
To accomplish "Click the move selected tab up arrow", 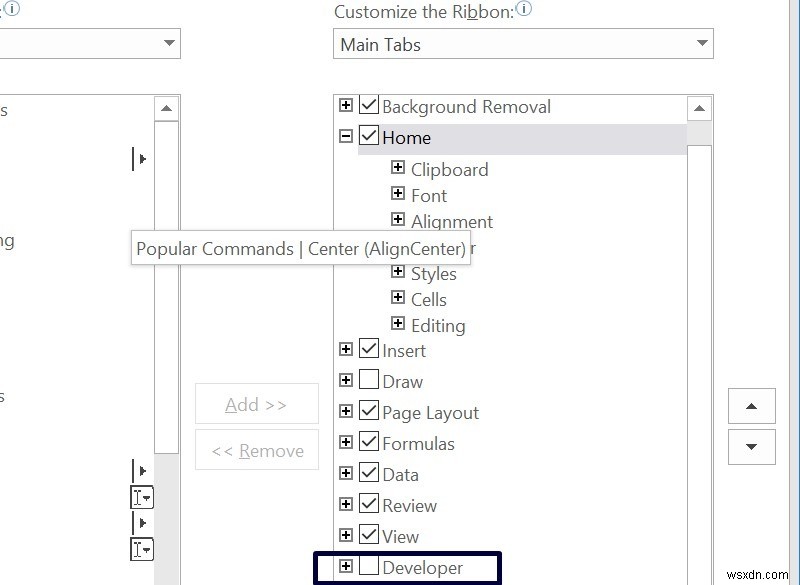I will (x=751, y=407).
